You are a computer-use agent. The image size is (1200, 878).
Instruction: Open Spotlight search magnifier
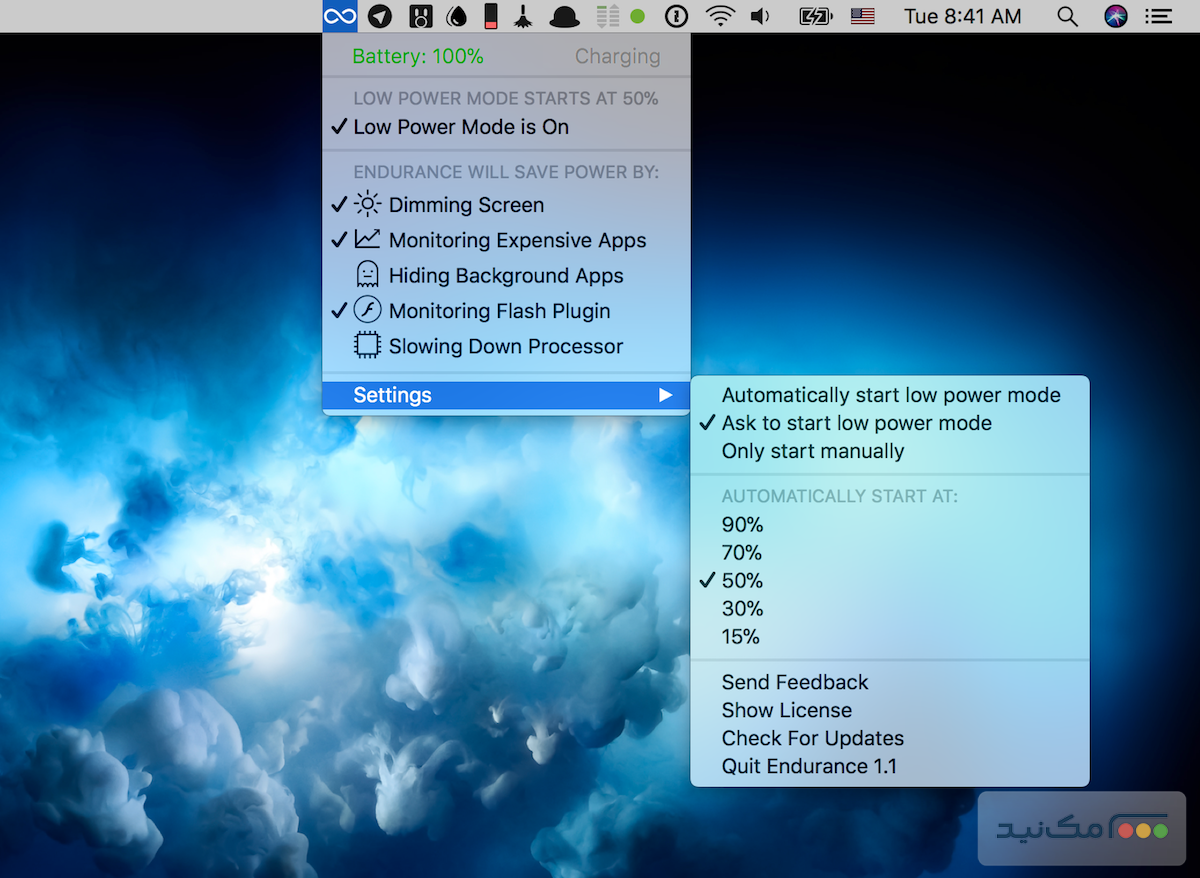tap(1068, 16)
